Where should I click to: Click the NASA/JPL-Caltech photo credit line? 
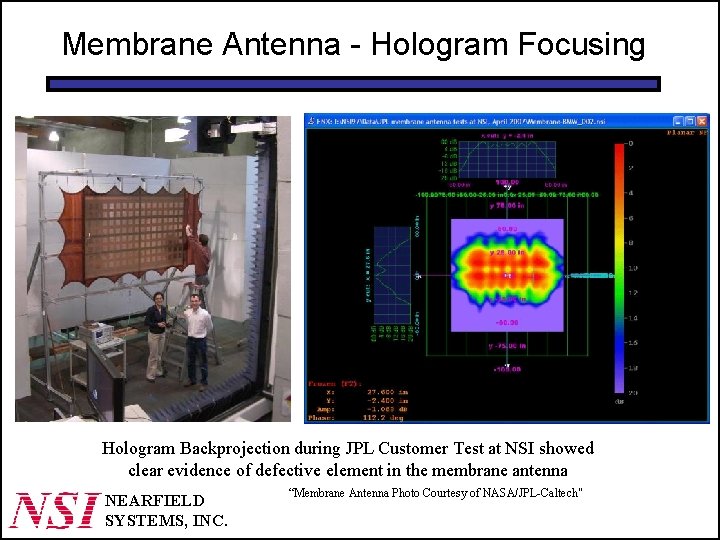(x=435, y=493)
